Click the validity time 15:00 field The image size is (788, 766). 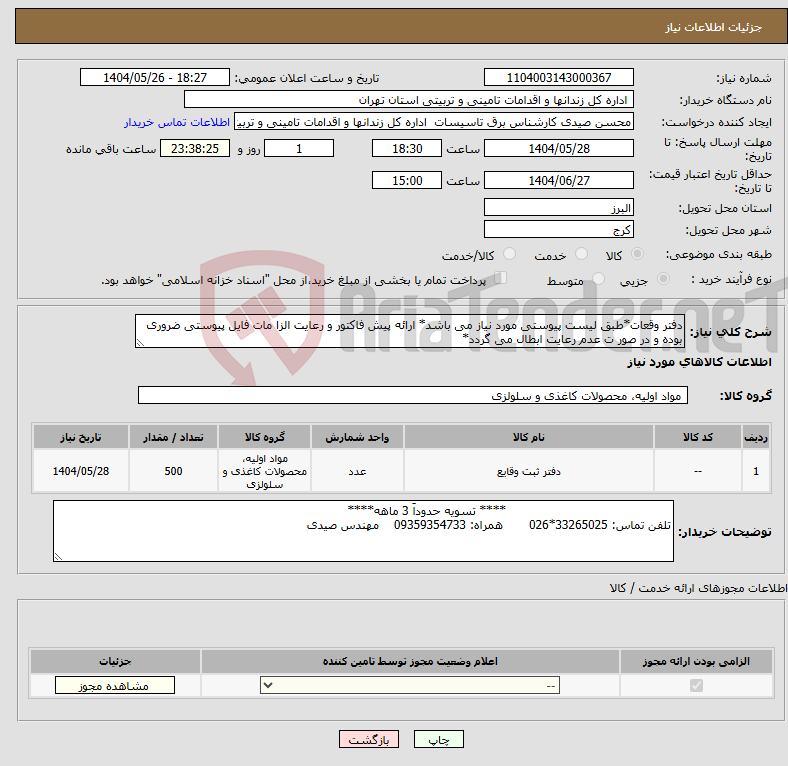point(407,180)
